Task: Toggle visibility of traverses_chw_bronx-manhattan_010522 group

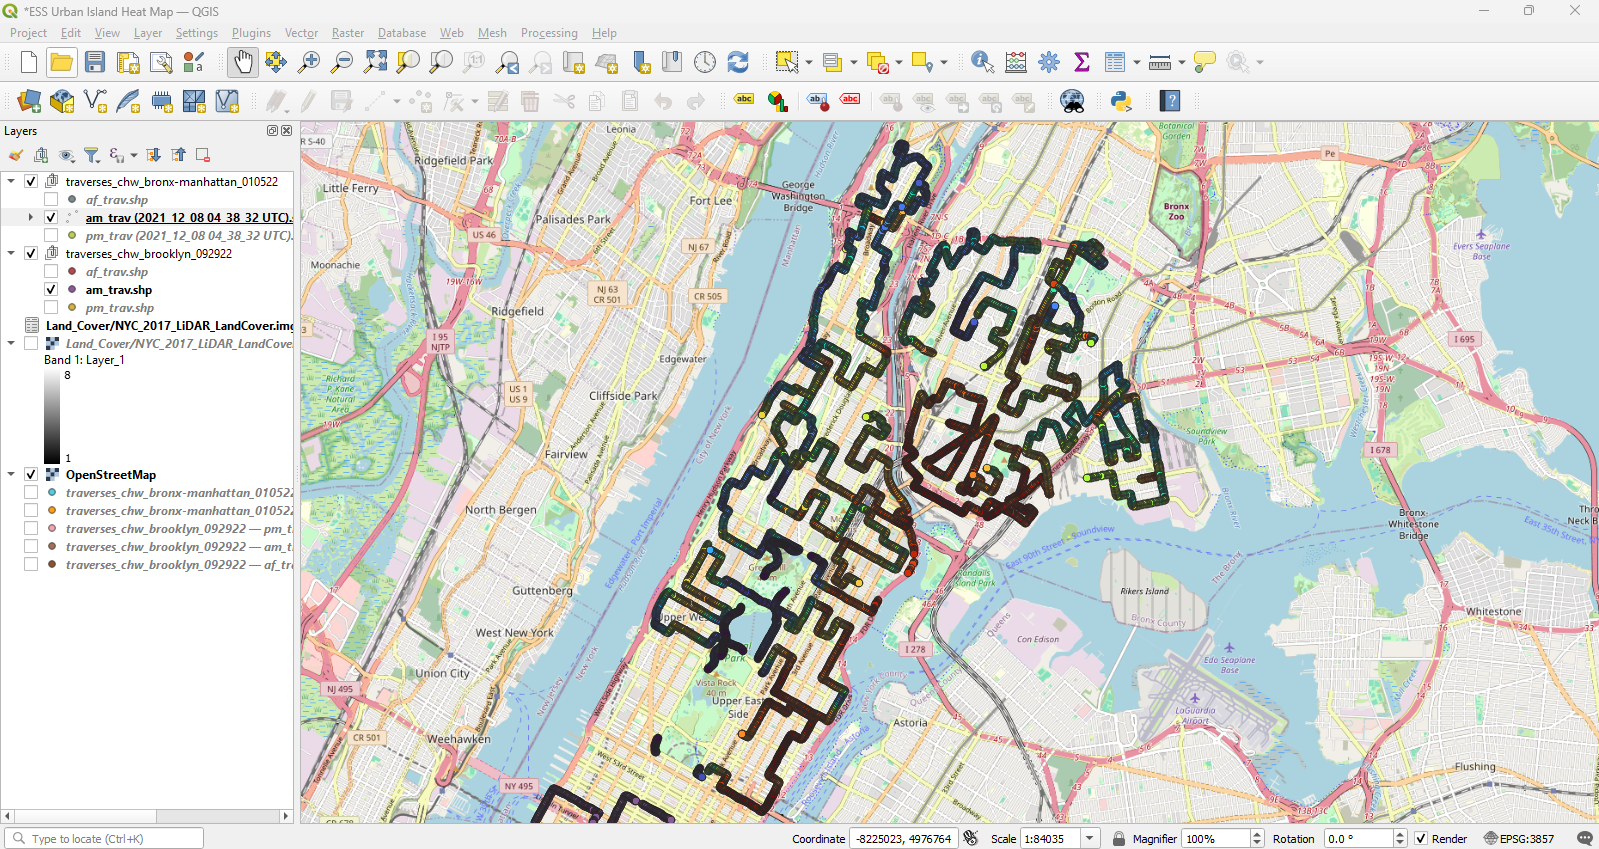Action: coord(31,182)
